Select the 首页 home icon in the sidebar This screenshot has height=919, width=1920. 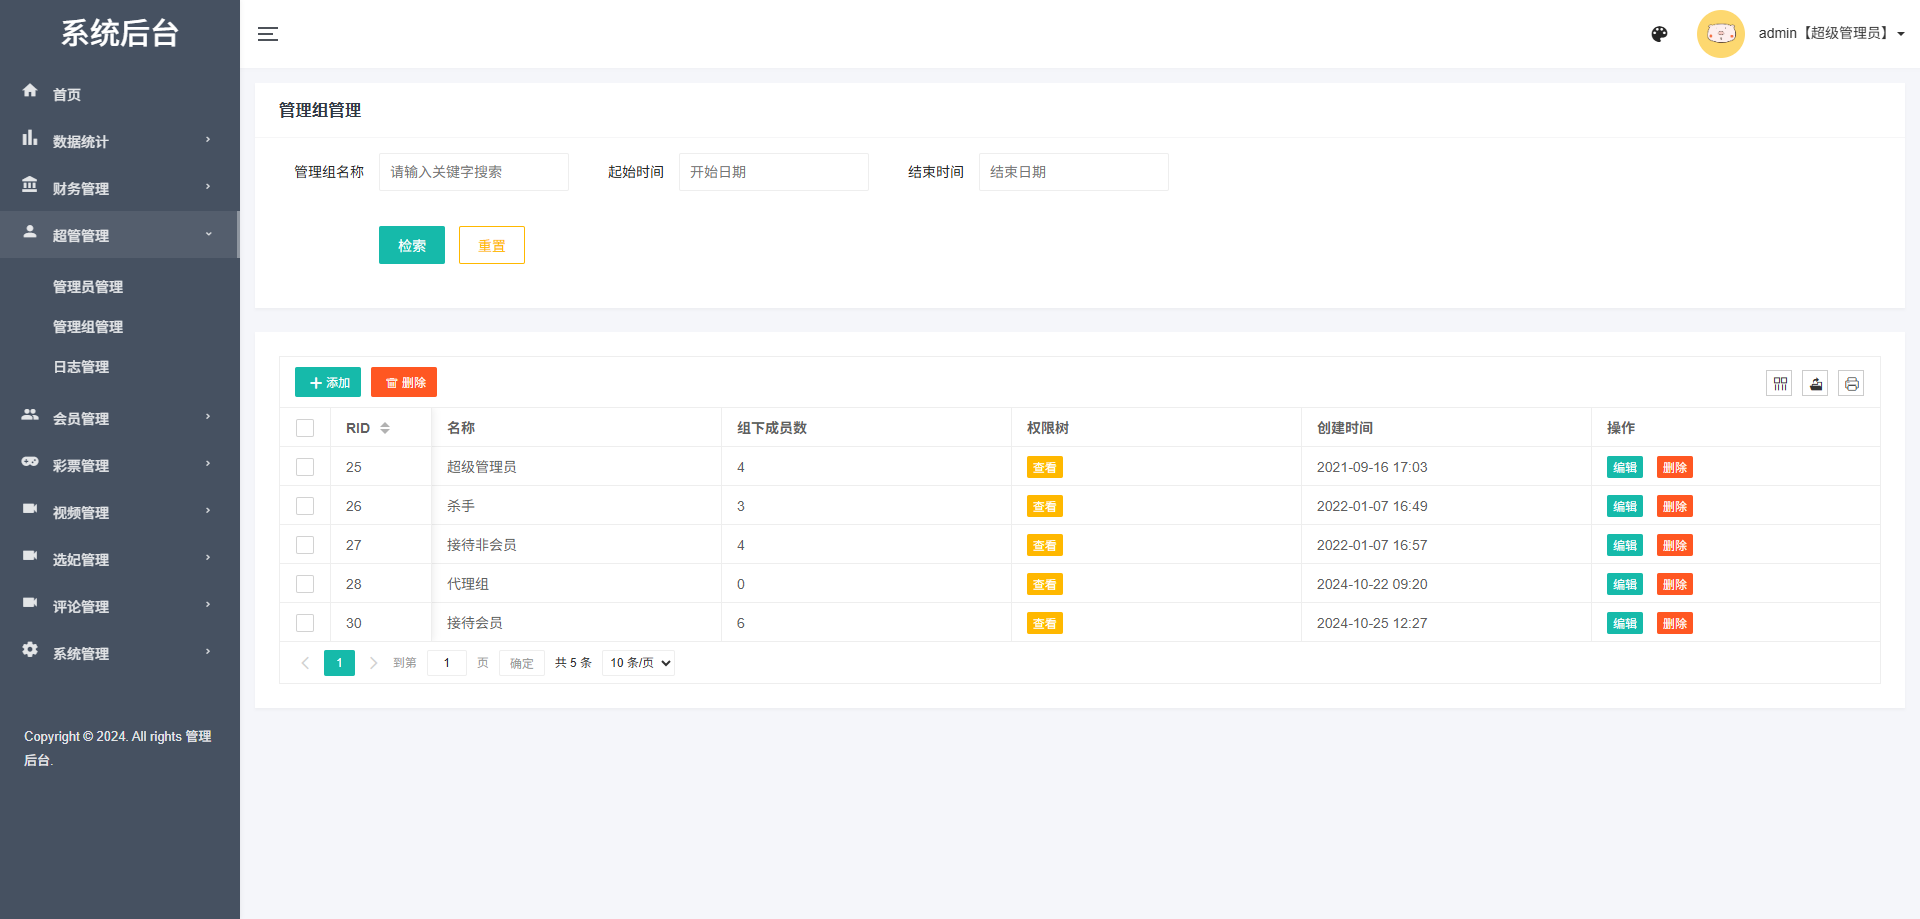[x=30, y=91]
